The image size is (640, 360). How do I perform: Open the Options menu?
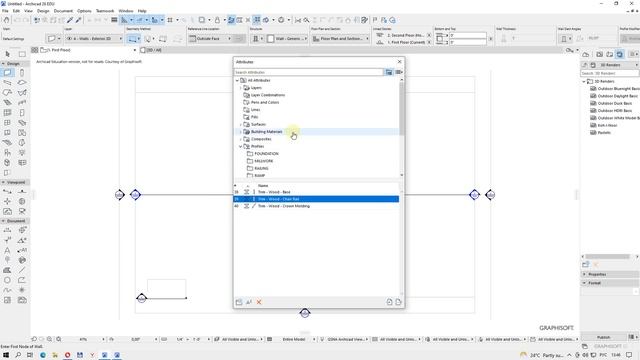(84, 11)
